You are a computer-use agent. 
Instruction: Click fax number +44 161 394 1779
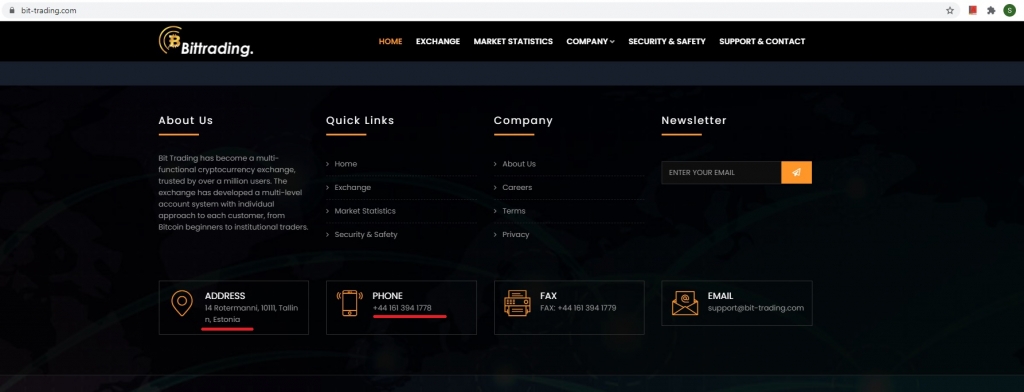(x=578, y=308)
